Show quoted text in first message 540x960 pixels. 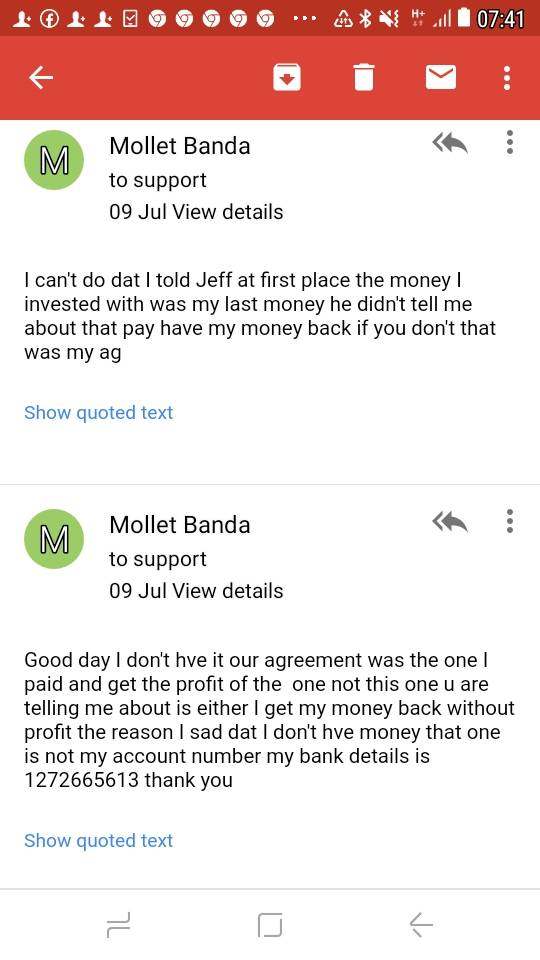click(x=99, y=413)
